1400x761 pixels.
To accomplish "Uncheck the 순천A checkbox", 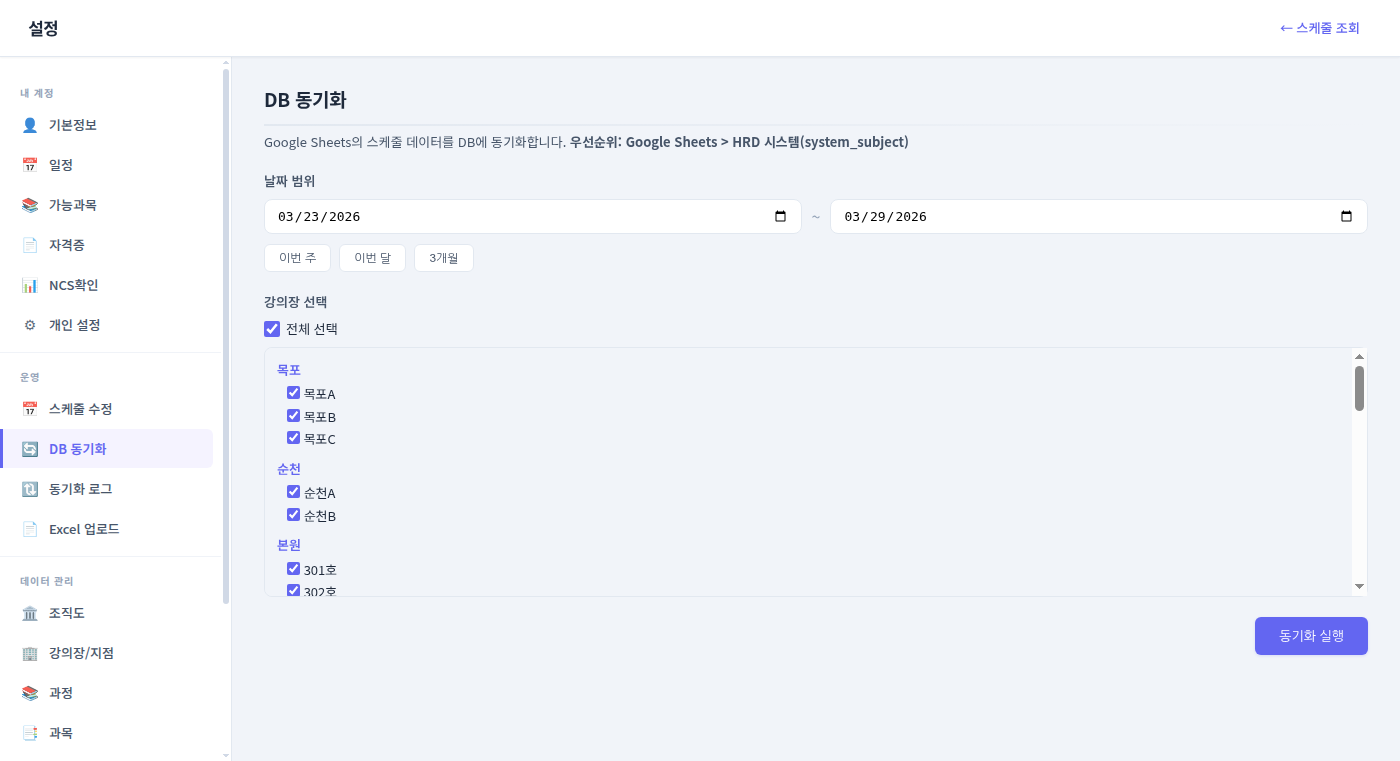I will click(293, 491).
